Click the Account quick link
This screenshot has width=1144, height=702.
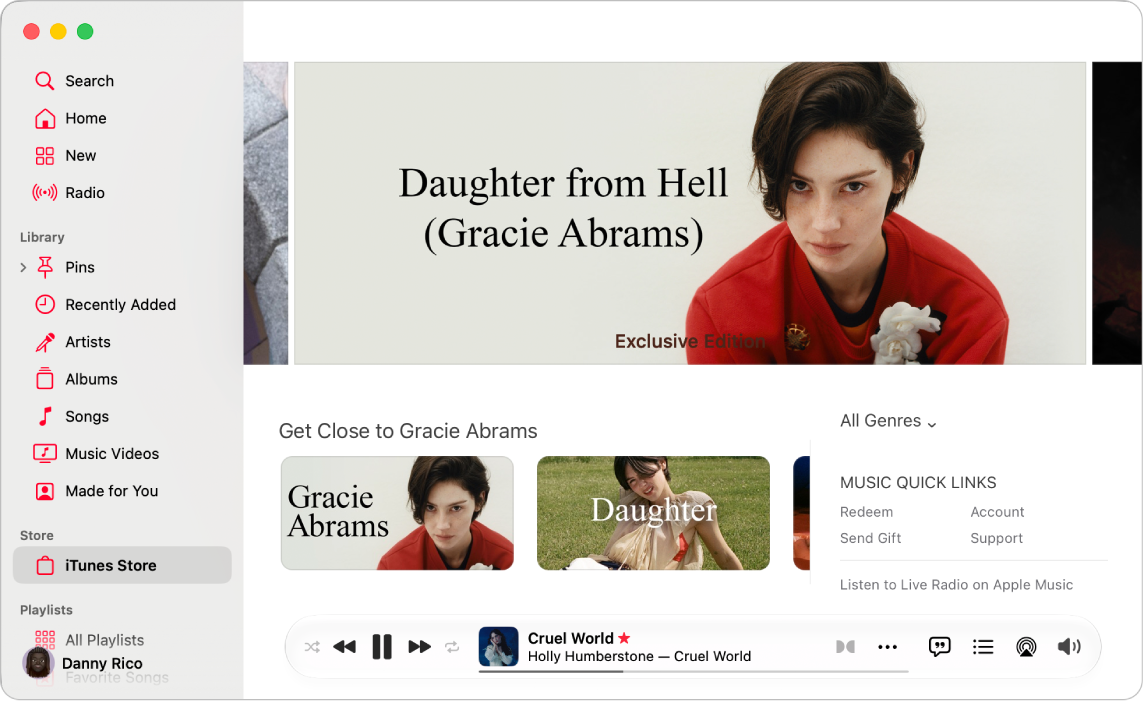tap(997, 512)
